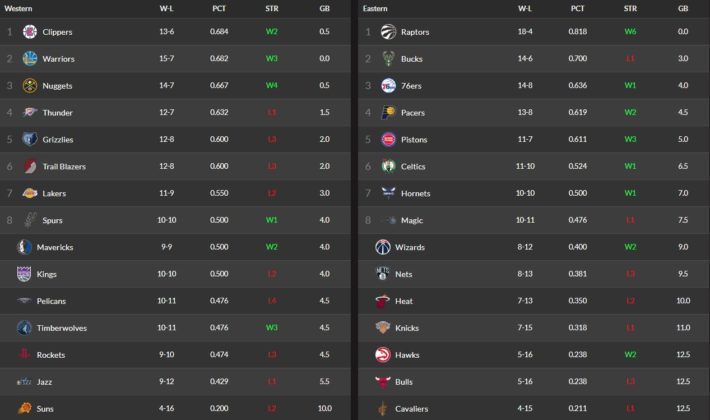Click the Clippers team logo
The width and height of the screenshot is (710, 420).
click(x=30, y=32)
